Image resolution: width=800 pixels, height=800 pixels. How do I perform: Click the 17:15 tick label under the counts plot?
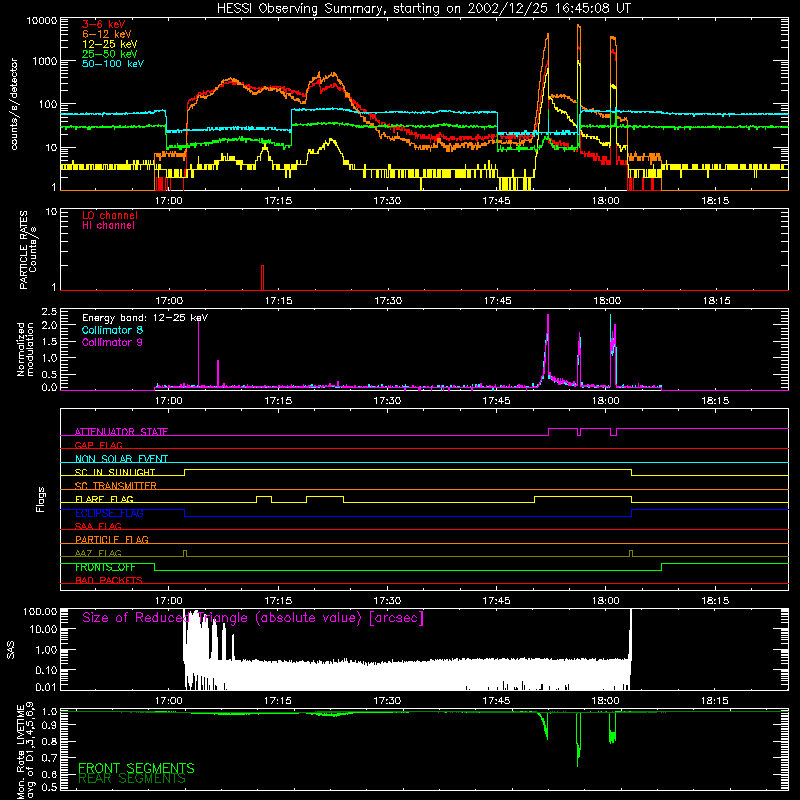(278, 201)
